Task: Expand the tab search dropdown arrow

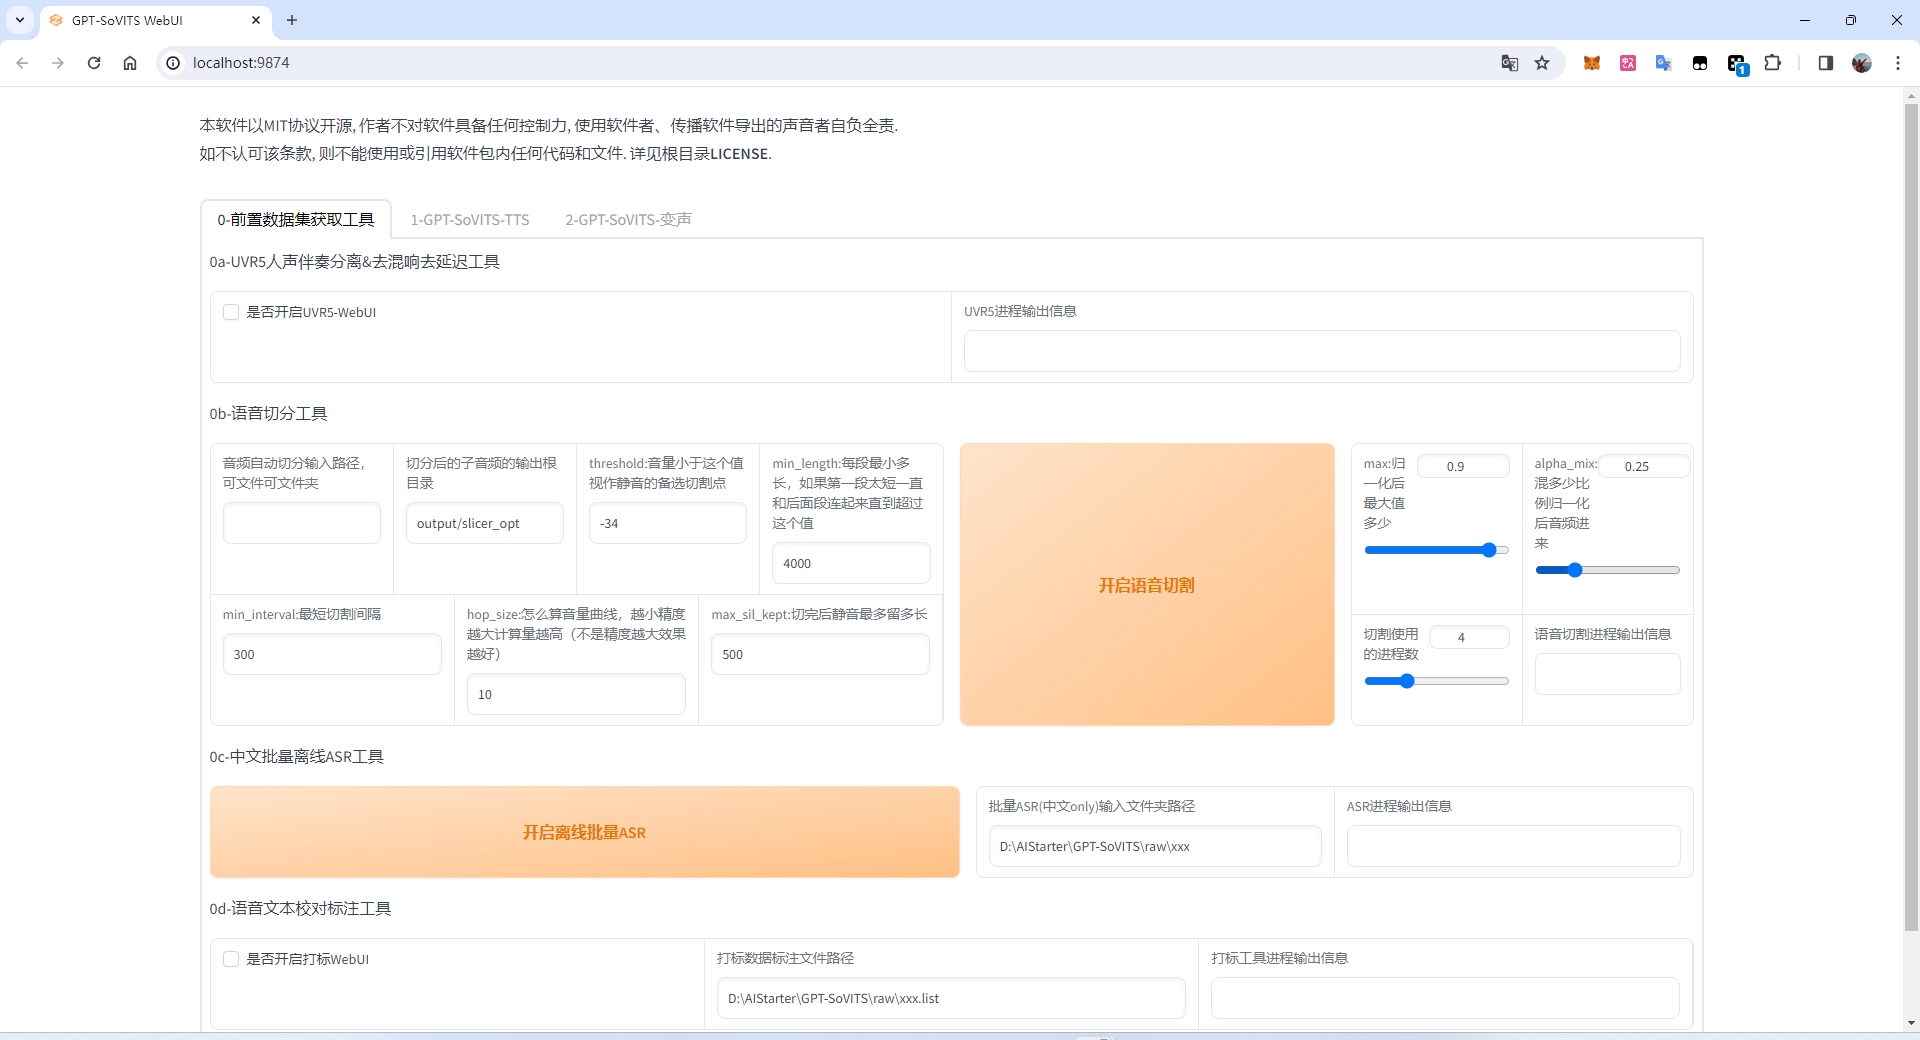Action: [x=20, y=20]
